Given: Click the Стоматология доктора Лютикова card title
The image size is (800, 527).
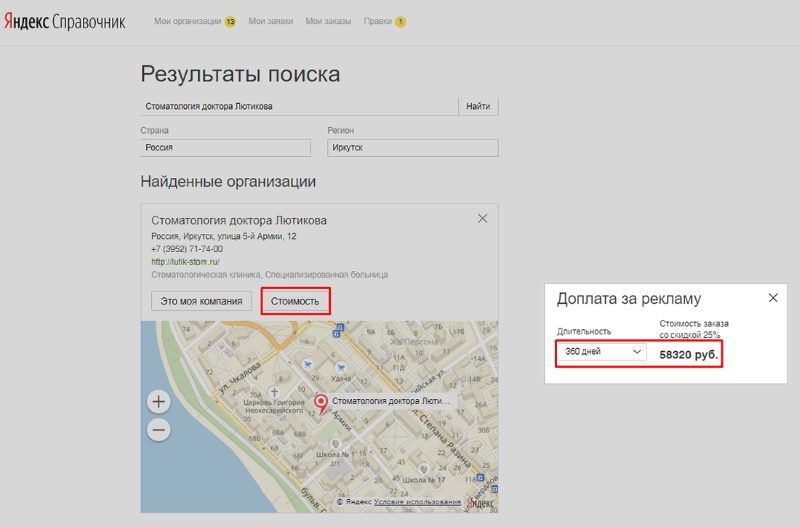Looking at the screenshot, I should [239, 220].
